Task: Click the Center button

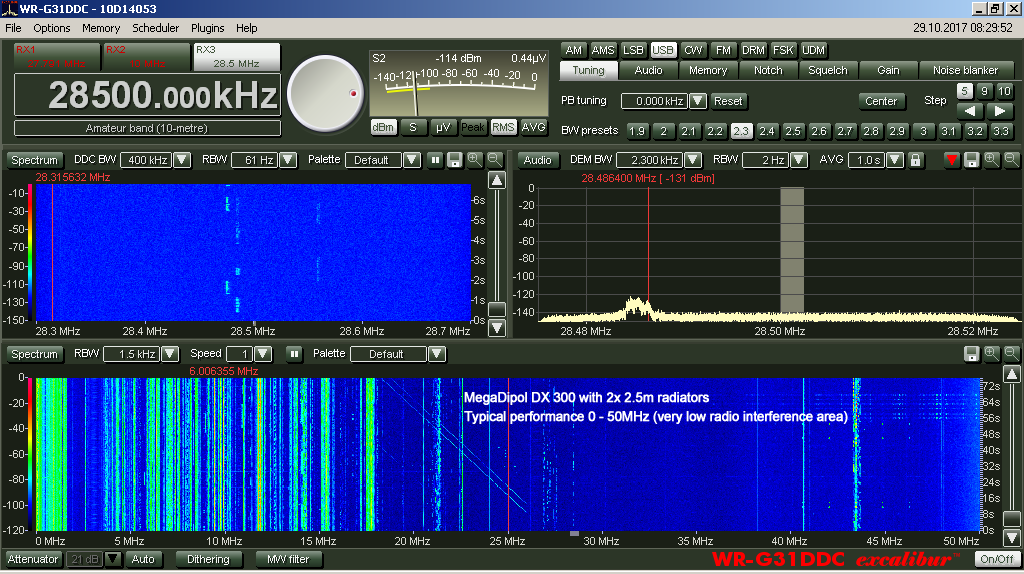Action: (x=881, y=101)
